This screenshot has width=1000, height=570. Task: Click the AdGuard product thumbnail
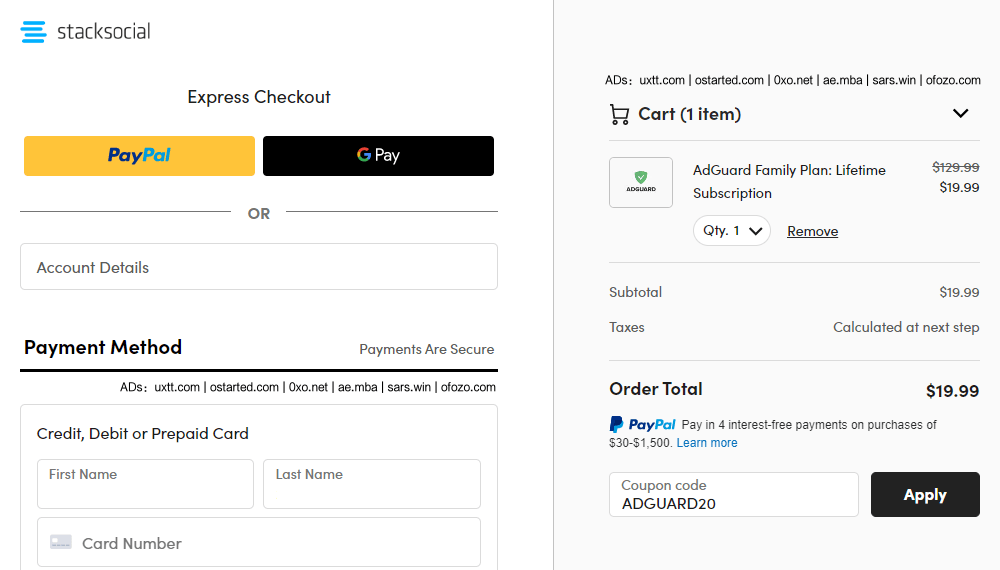tap(641, 182)
